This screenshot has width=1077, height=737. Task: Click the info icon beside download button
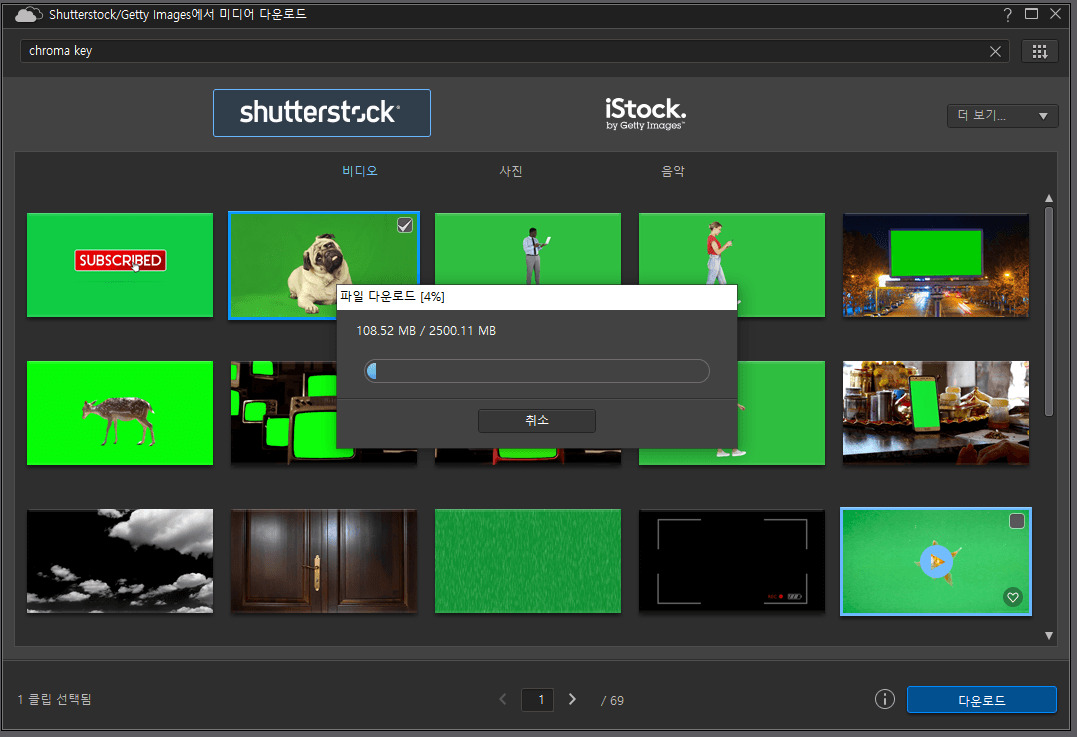coord(884,699)
